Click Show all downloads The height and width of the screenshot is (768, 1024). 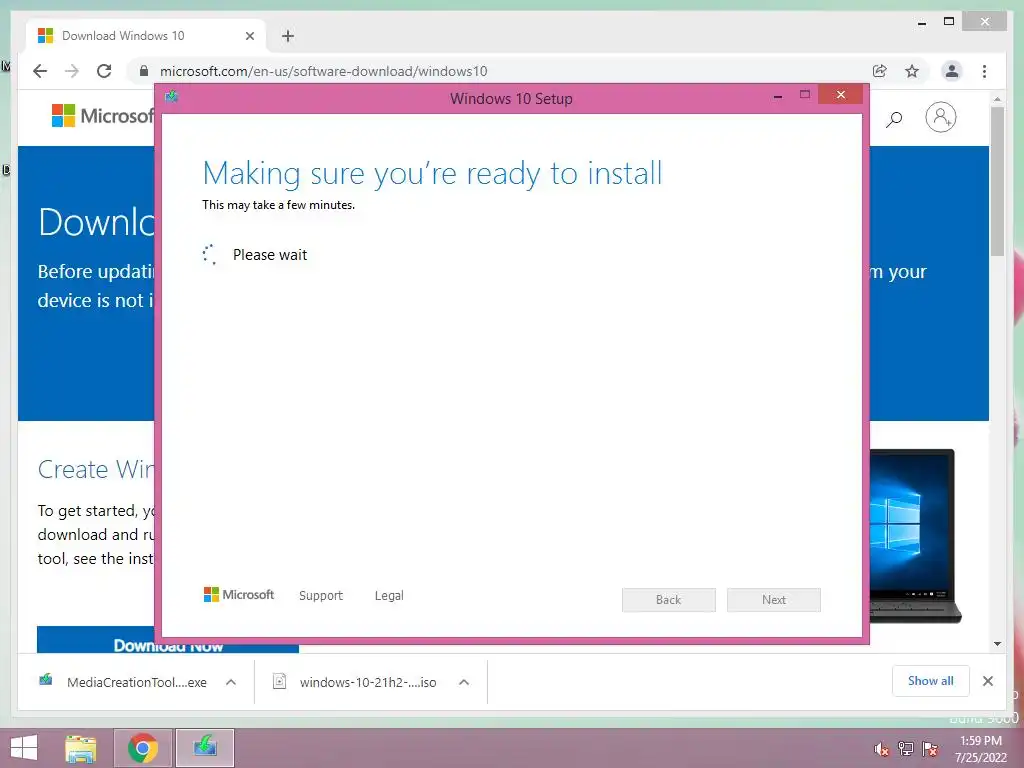[931, 681]
